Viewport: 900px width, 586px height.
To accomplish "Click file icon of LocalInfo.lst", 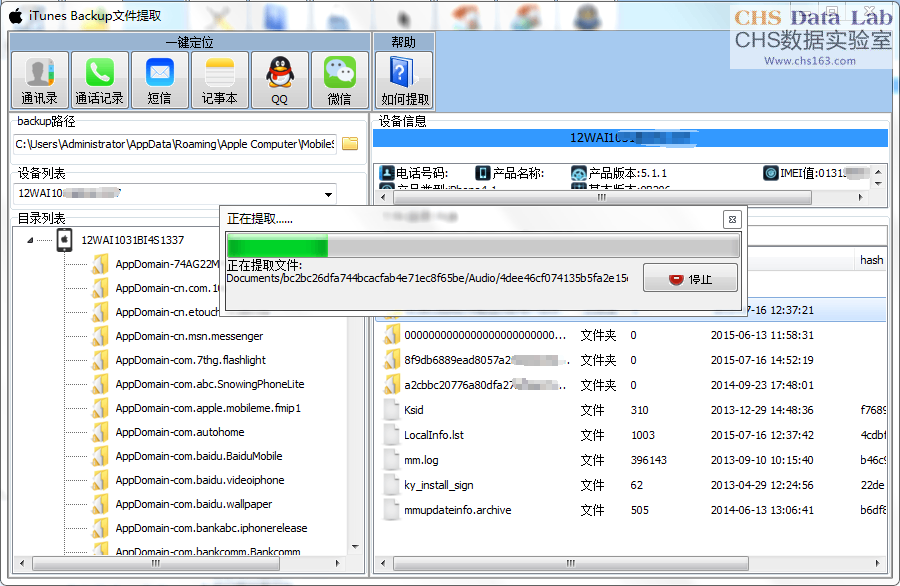I will [391, 435].
